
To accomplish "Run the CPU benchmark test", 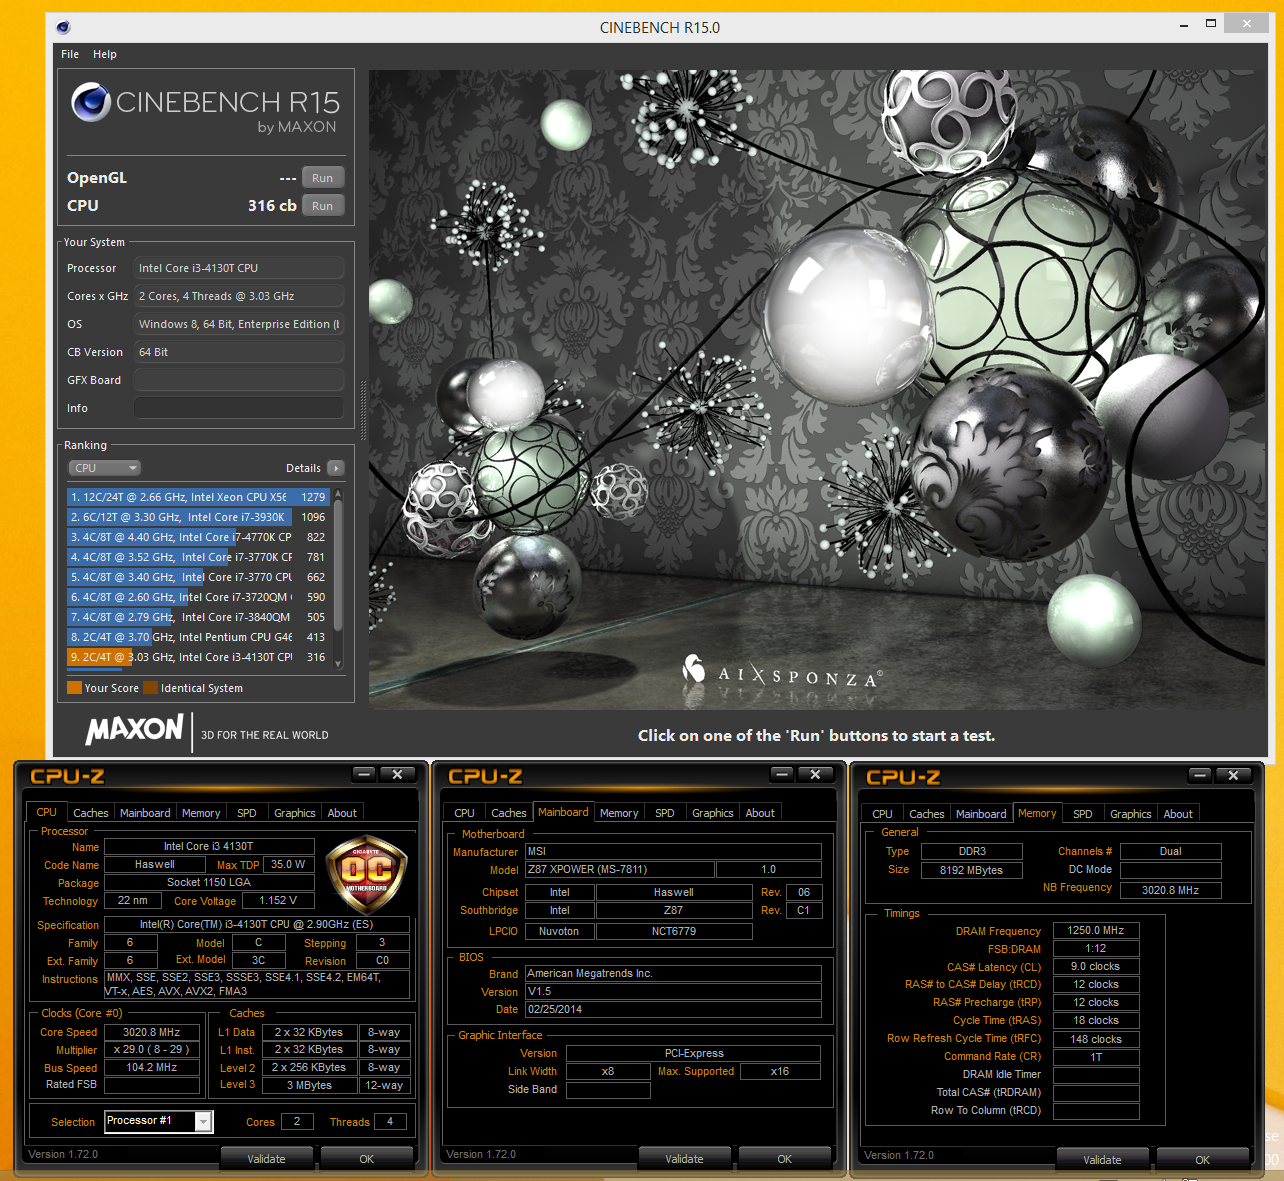I will pos(322,206).
